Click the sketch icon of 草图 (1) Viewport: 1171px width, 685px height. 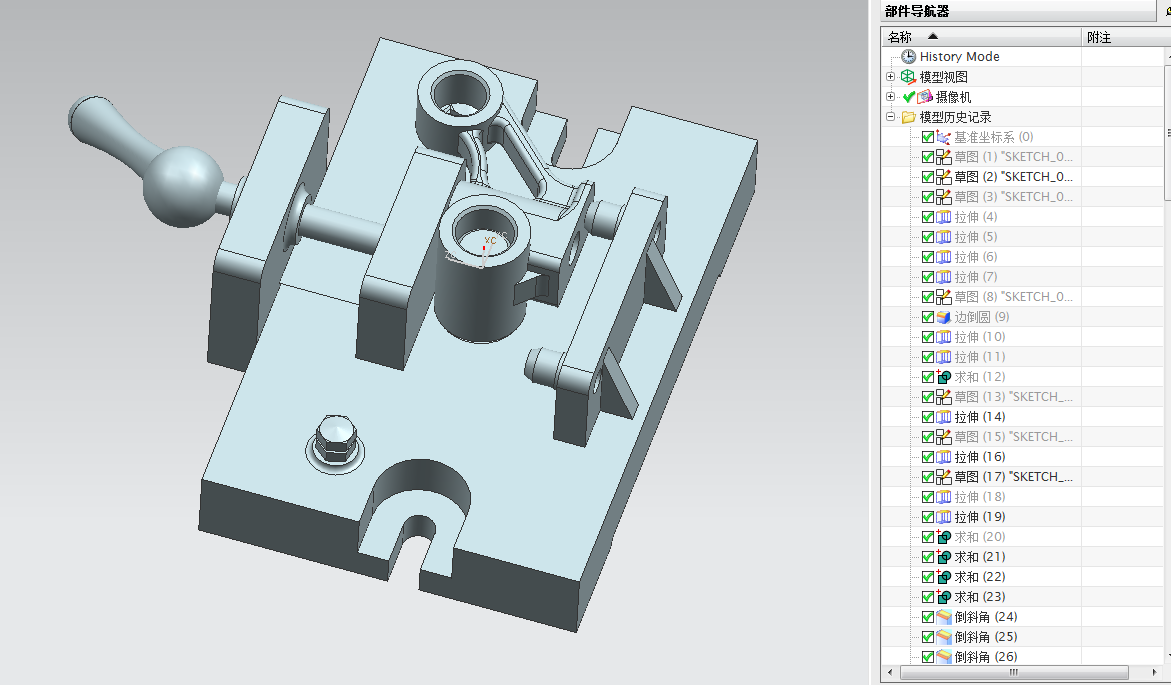click(944, 157)
